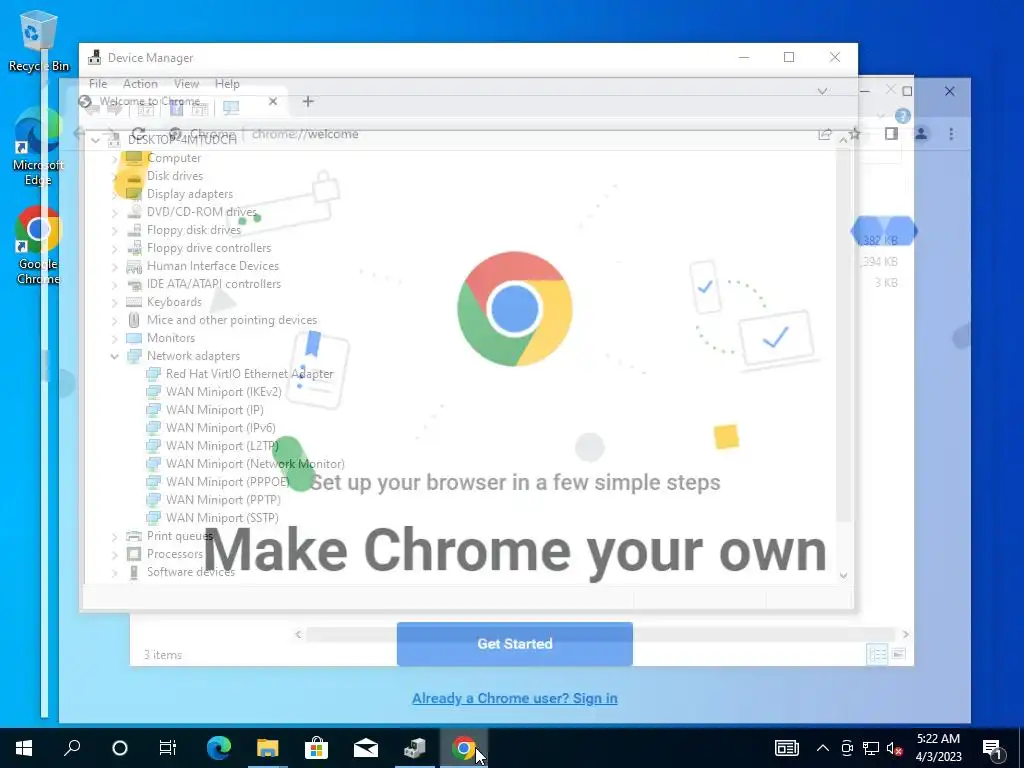Viewport: 1024px width, 768px height.
Task: Click the network tray icon
Action: pos(871,748)
